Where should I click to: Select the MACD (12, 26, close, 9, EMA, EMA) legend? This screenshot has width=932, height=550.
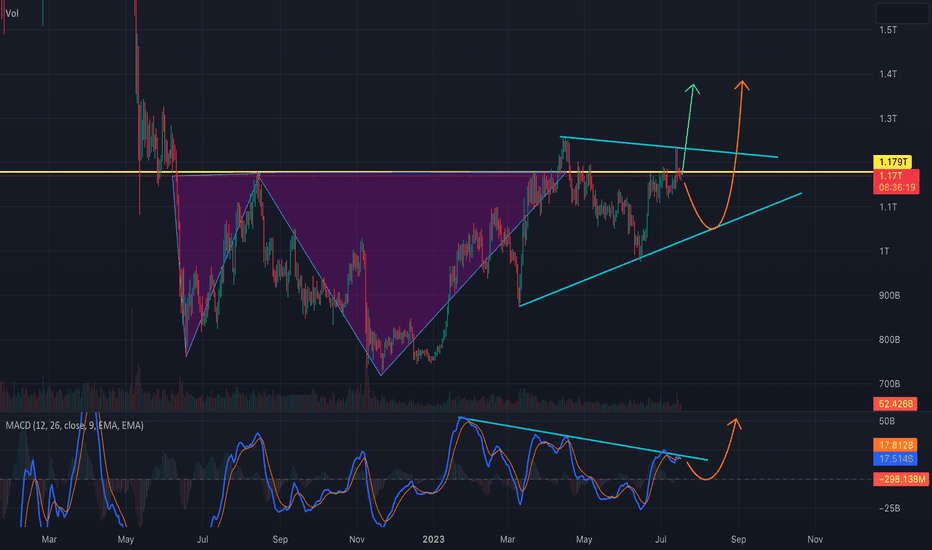click(74, 425)
